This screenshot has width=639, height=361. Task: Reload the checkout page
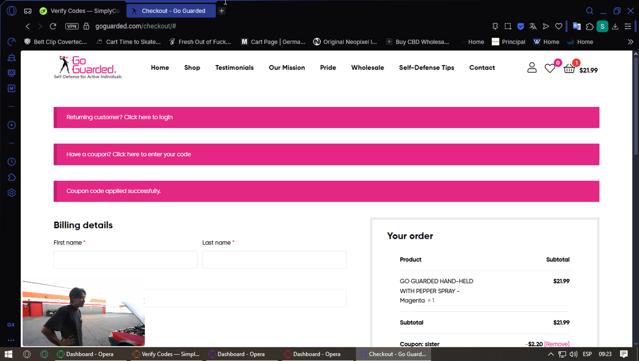[53, 26]
